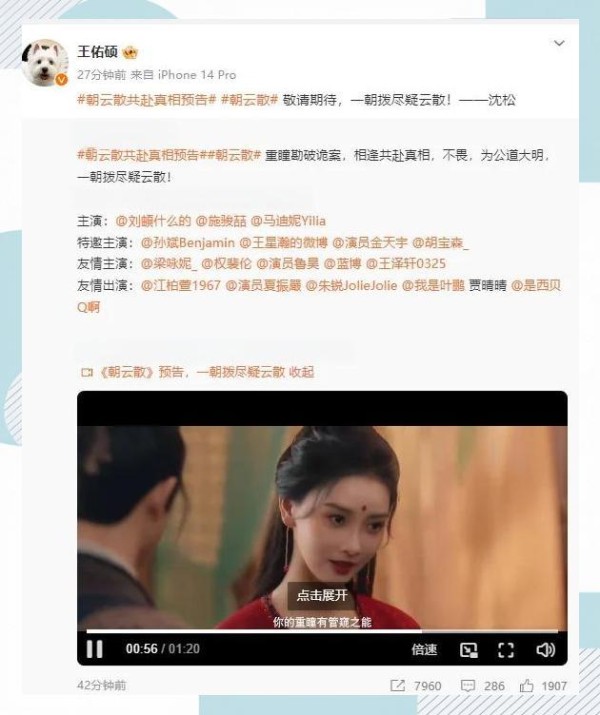The image size is (600, 715).
Task: Mute the video using the speaker icon
Action: pos(545,649)
